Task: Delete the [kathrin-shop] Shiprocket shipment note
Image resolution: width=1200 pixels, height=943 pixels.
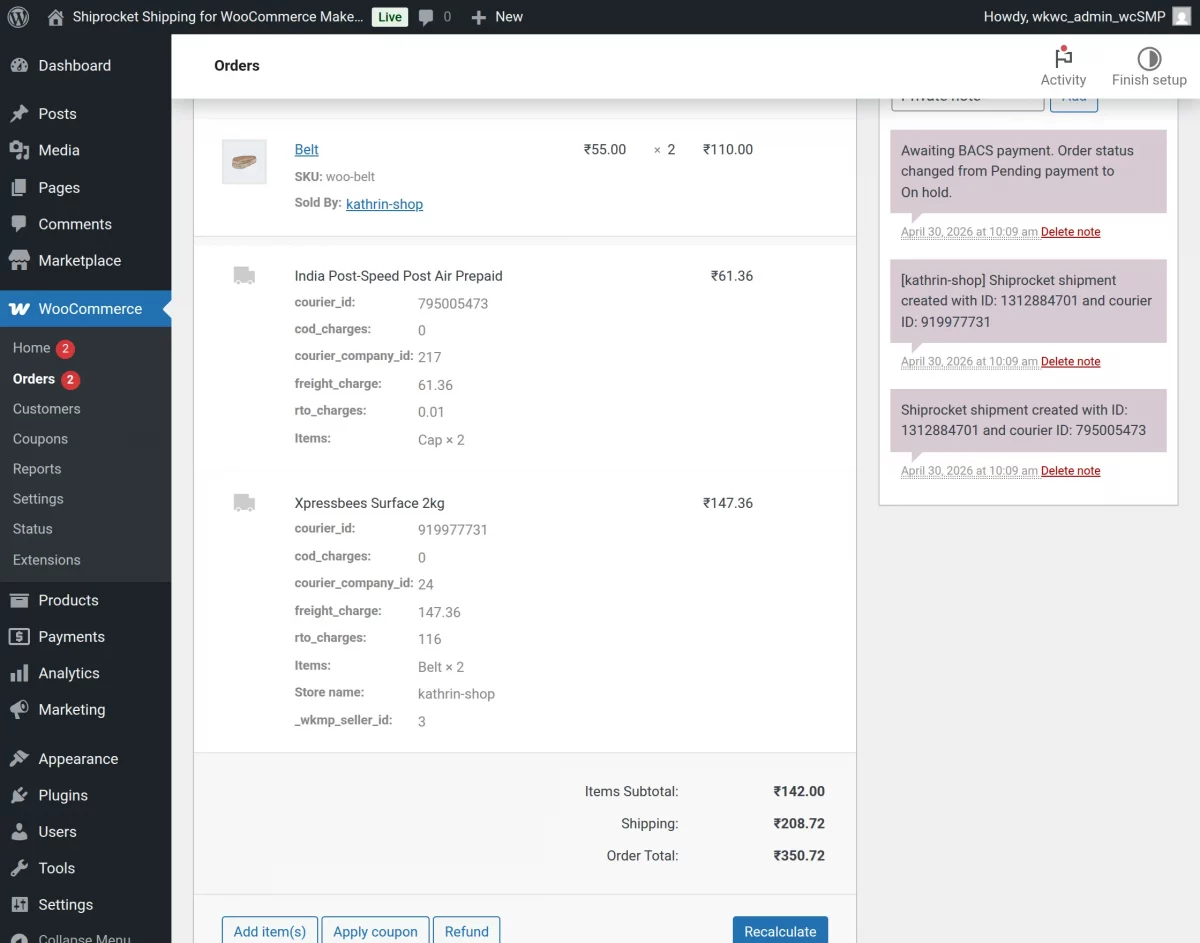Action: (x=1070, y=362)
